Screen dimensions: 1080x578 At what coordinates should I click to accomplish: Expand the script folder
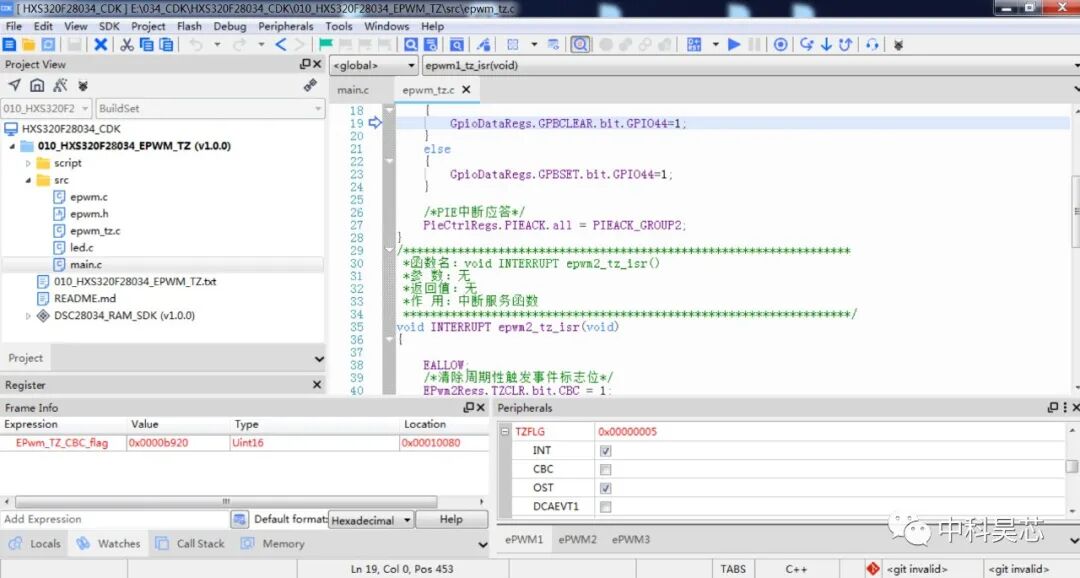[28, 163]
